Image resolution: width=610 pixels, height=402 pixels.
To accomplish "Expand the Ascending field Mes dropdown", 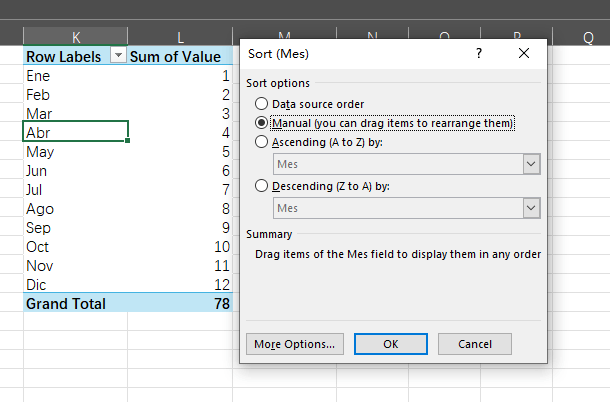I will 530,165.
